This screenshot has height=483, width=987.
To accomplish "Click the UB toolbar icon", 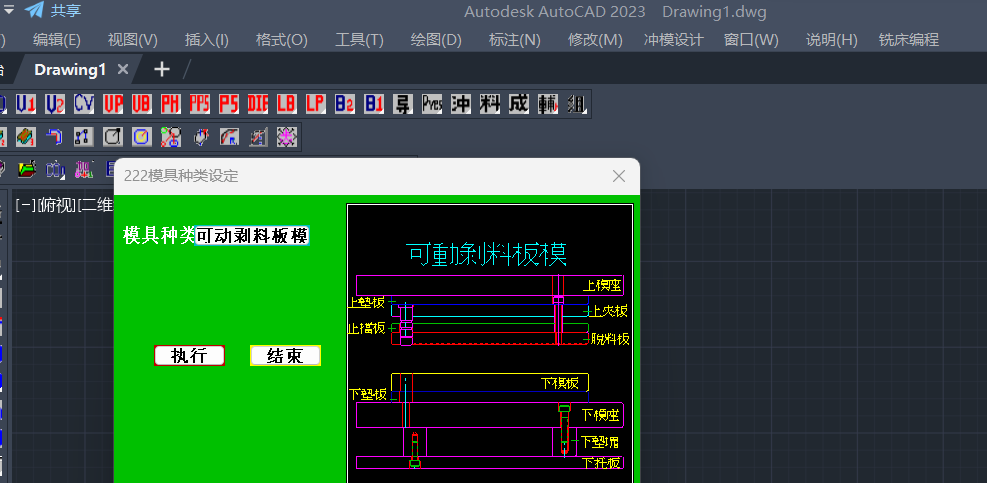I will 142,103.
